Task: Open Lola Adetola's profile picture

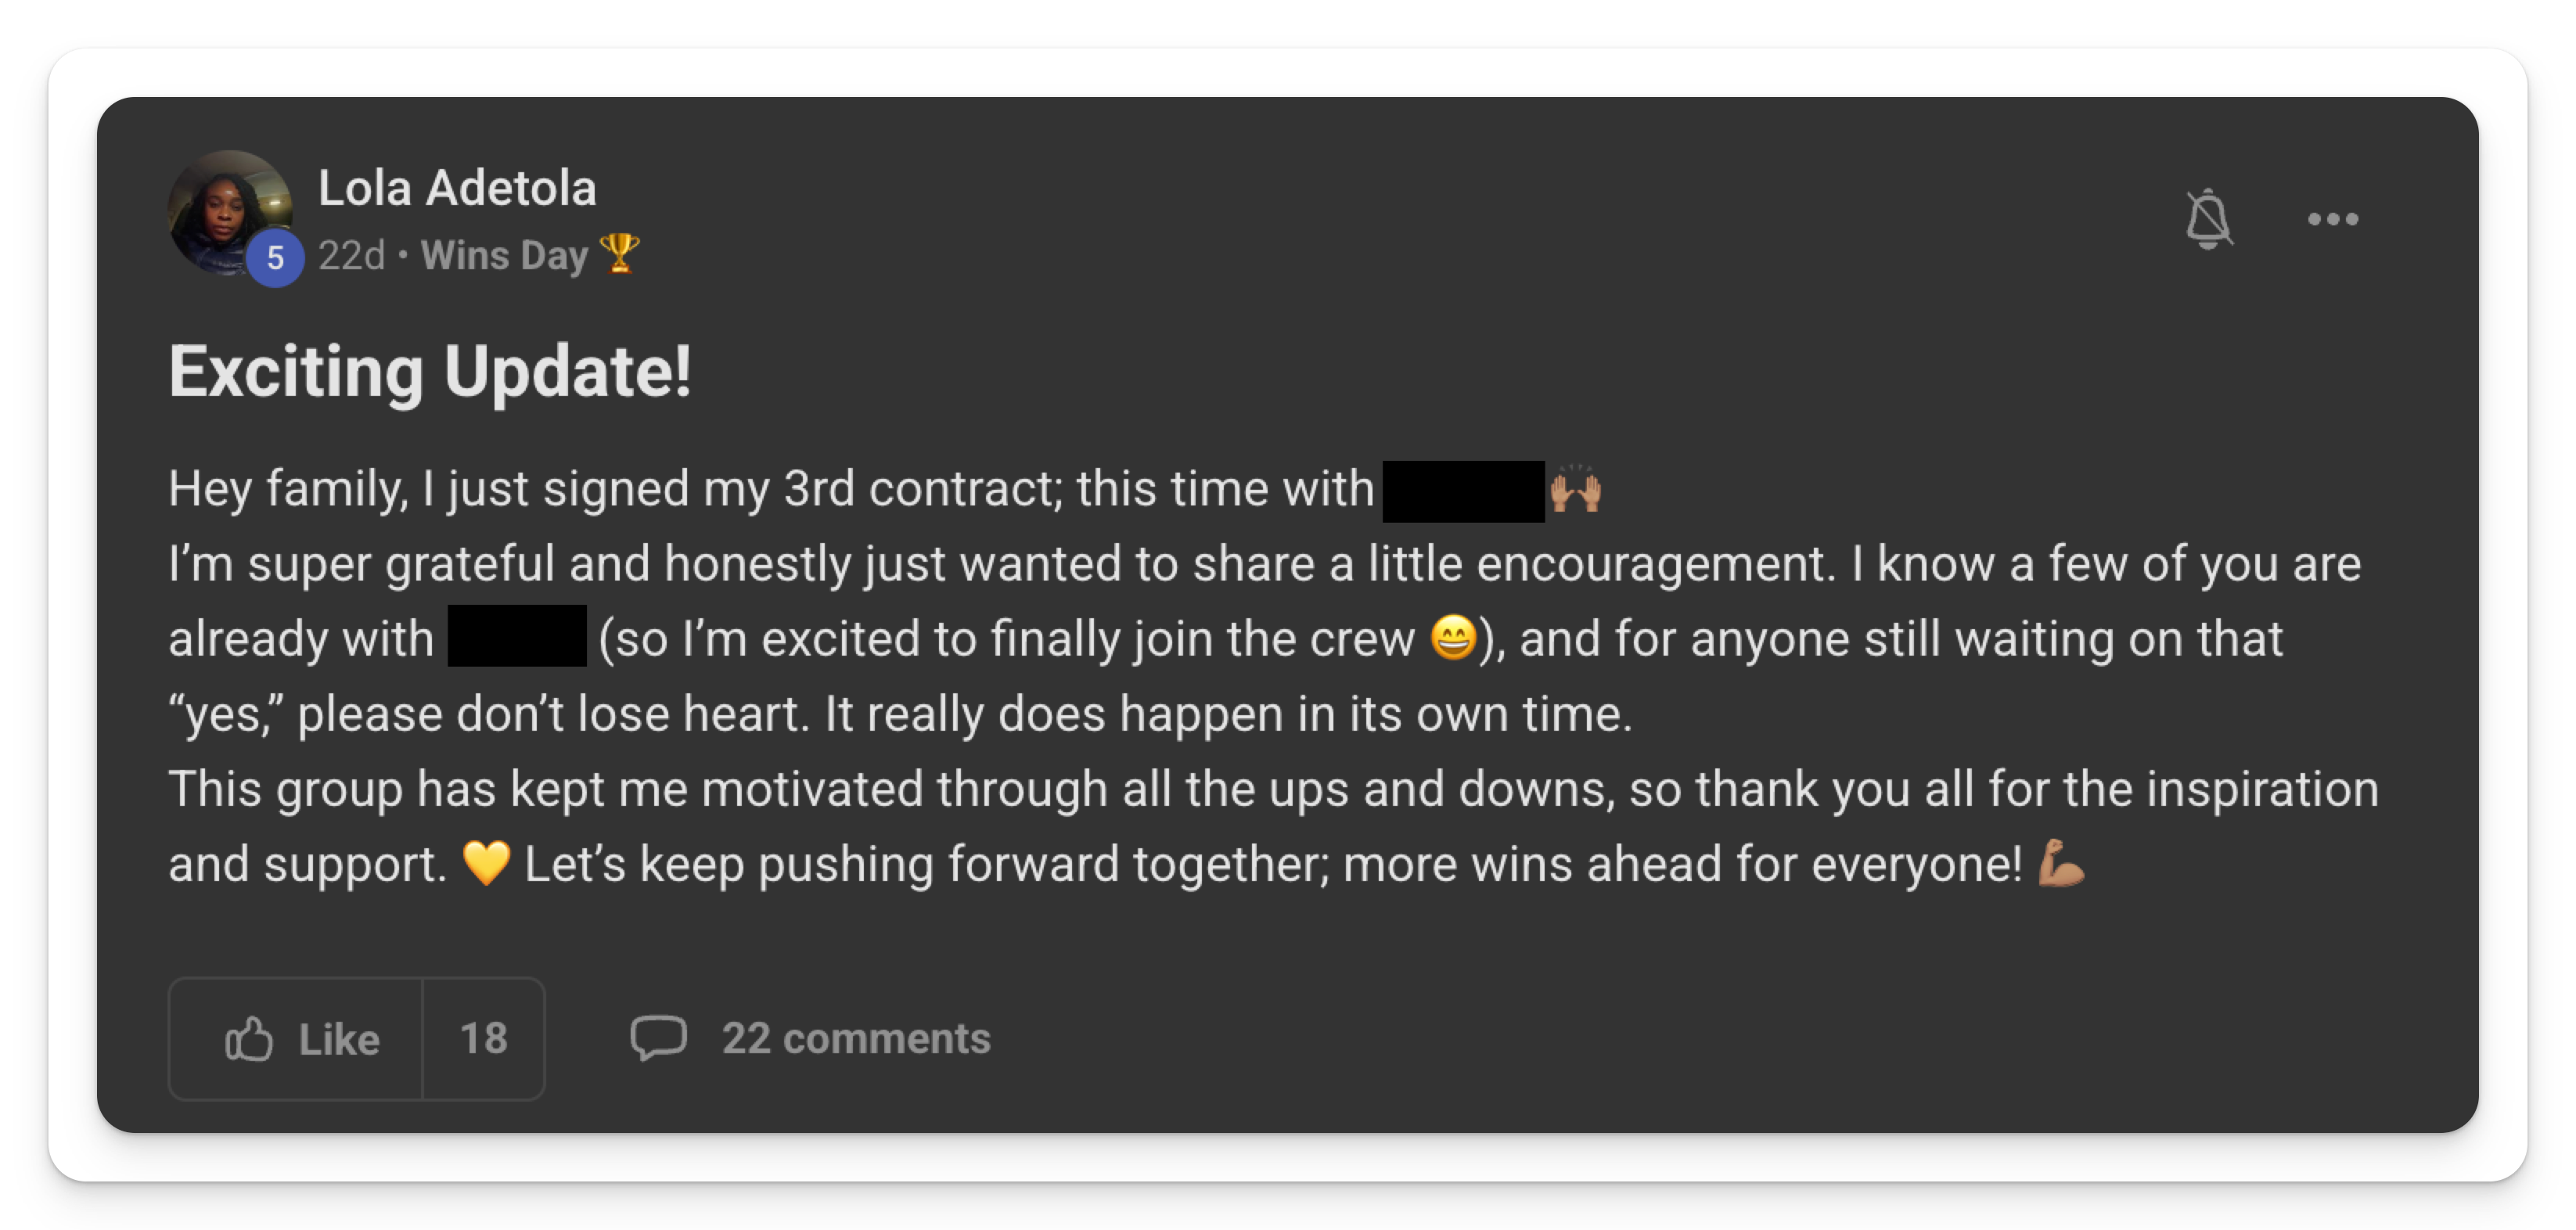Action: tap(228, 210)
